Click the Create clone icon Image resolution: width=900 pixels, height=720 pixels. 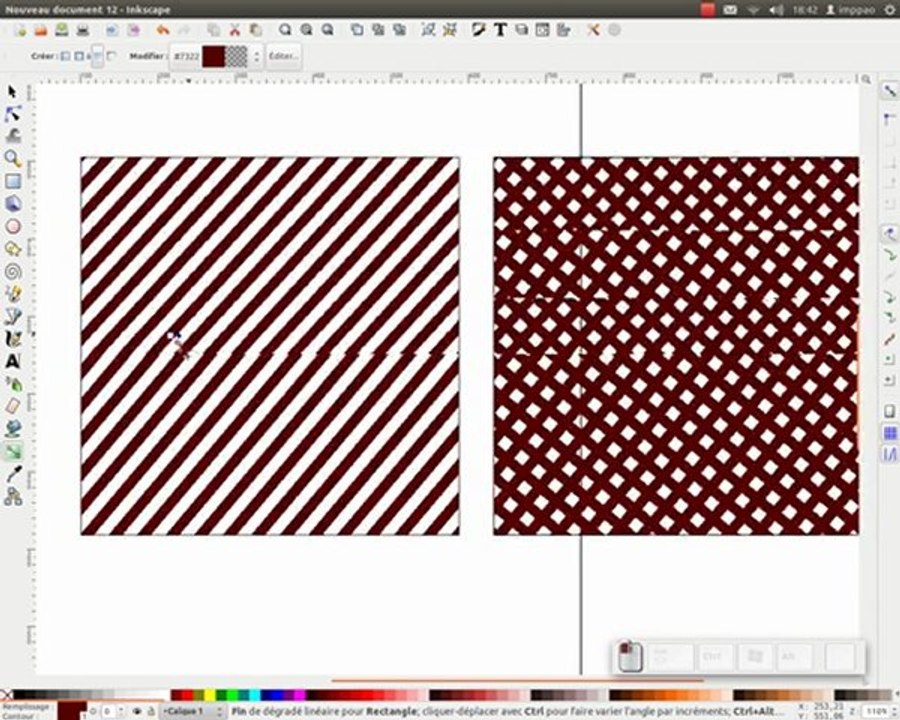tap(378, 30)
